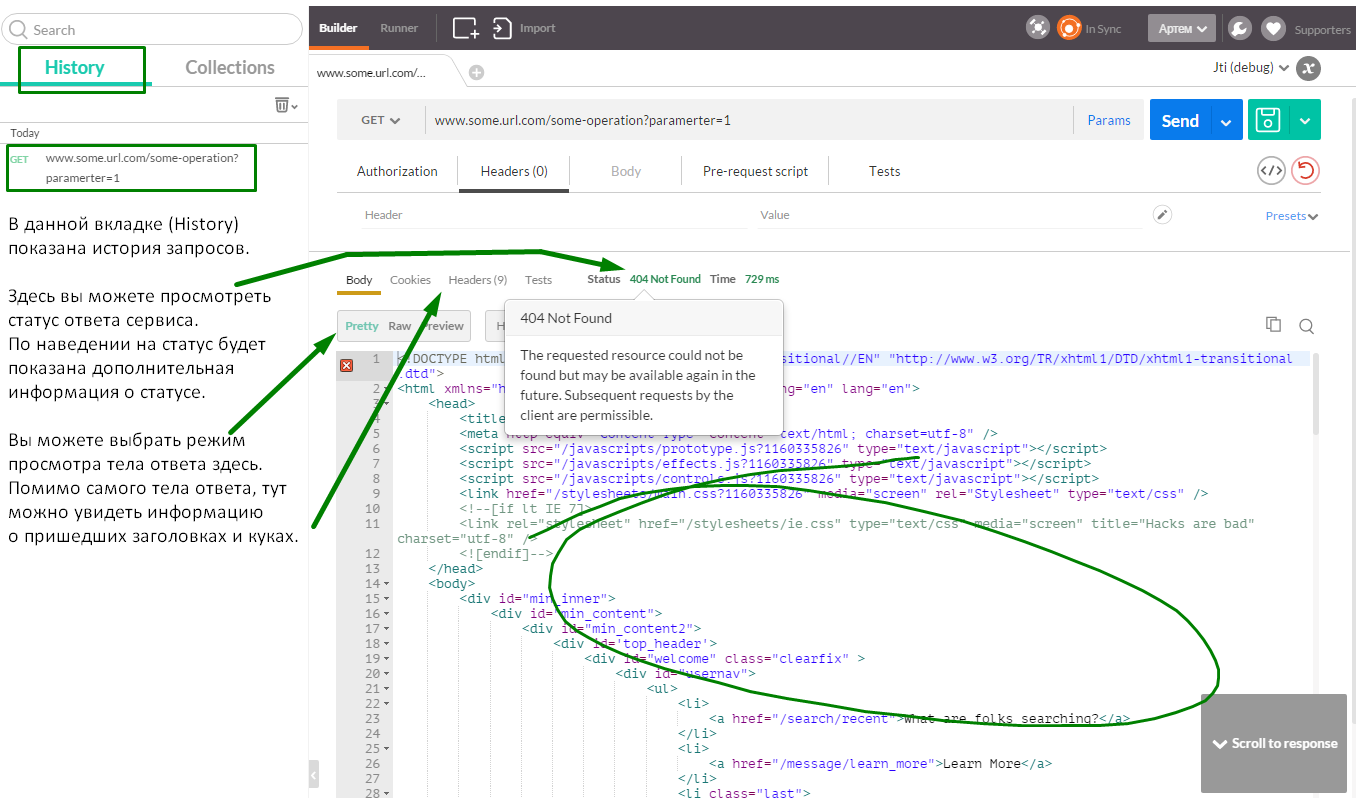Generate code snippet with </> icon
Screen dimensions: 1356x798
[x=1271, y=171]
